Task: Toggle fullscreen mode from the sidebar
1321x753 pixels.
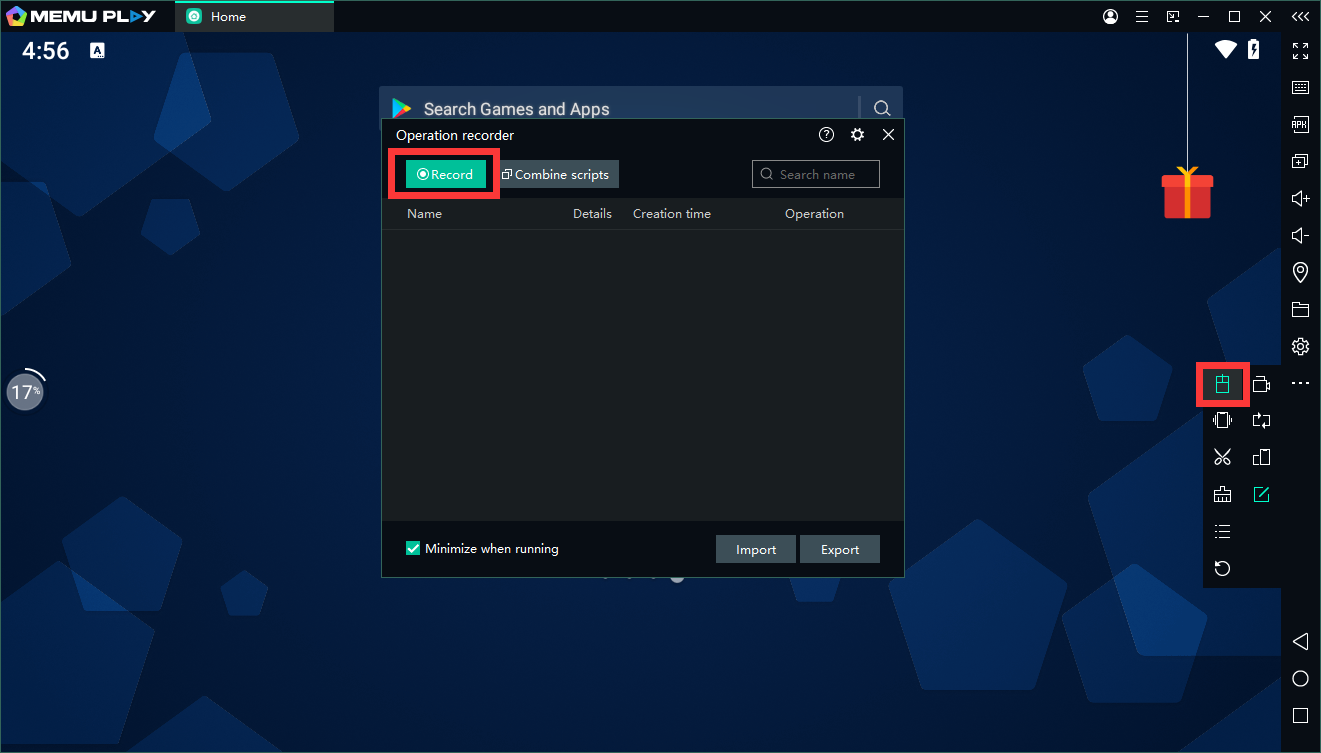Action: click(x=1300, y=51)
